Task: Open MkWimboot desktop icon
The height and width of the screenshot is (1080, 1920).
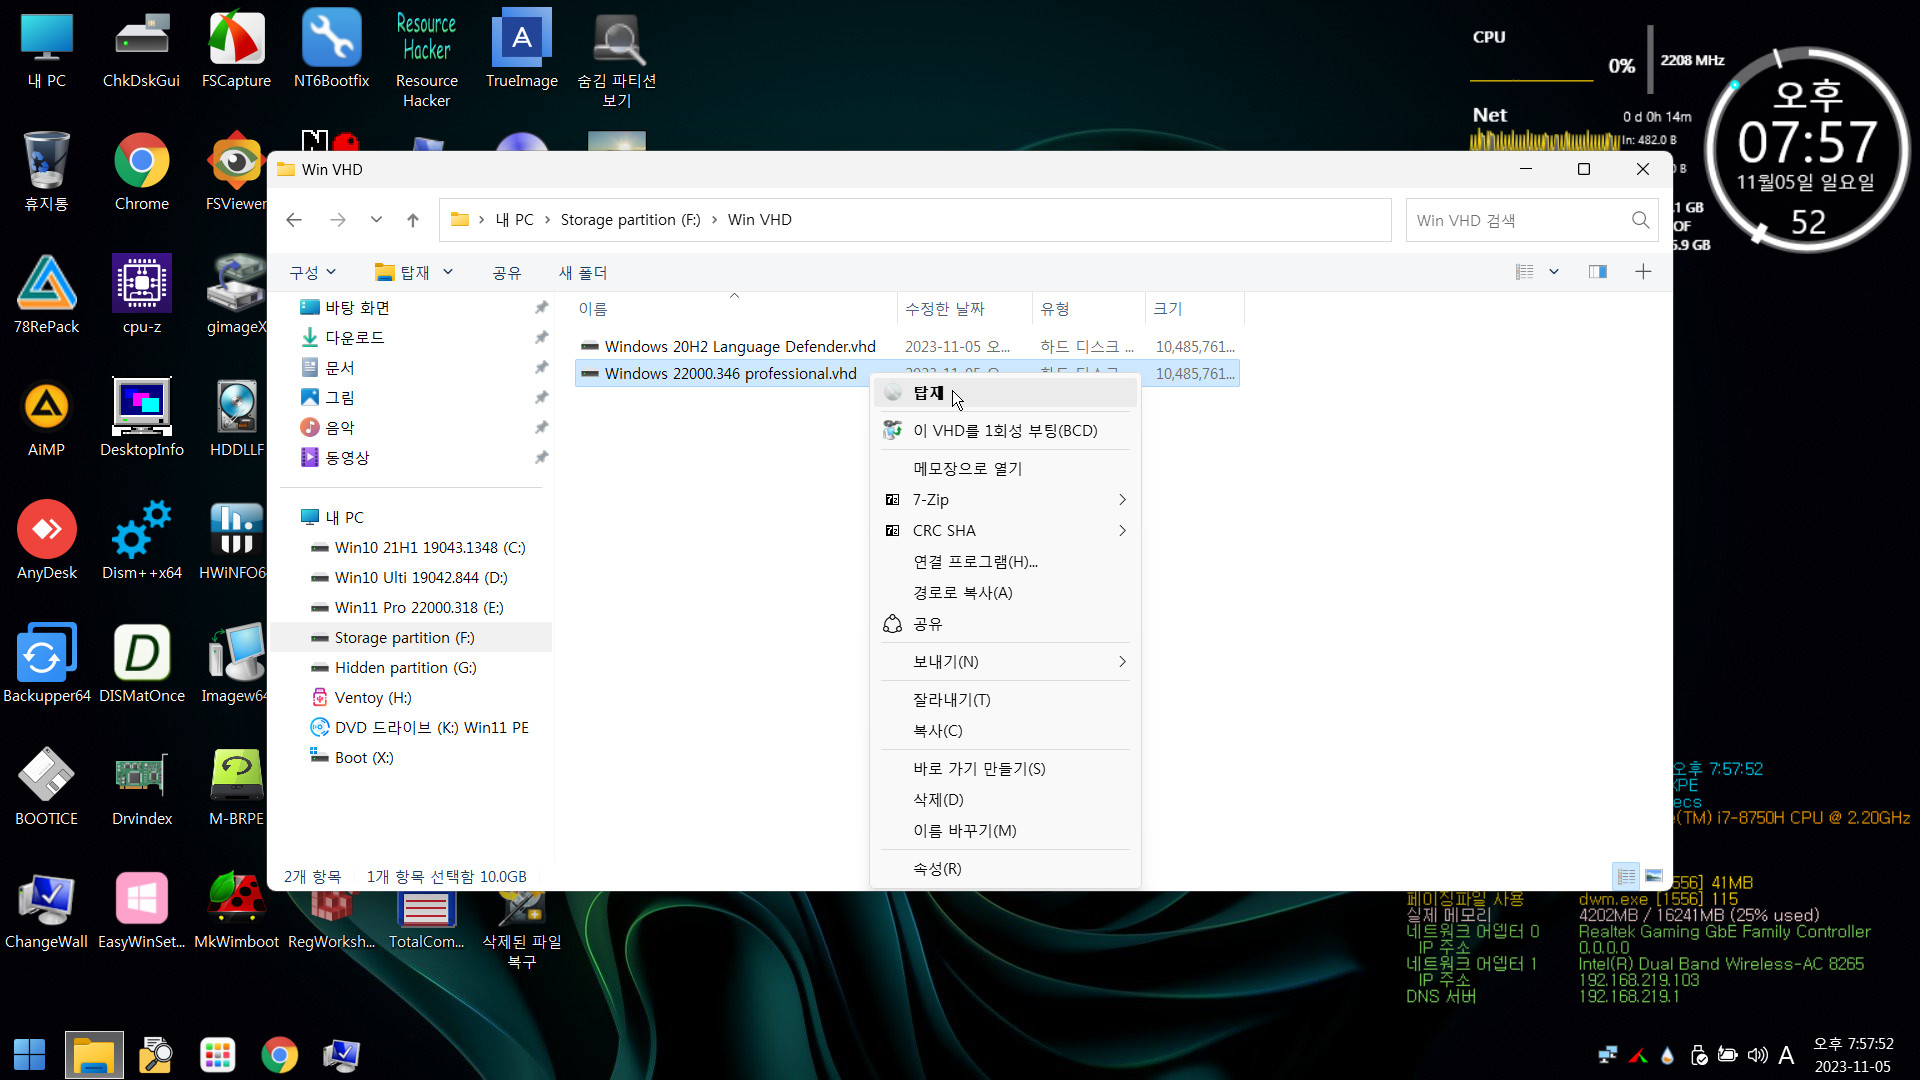Action: (237, 910)
